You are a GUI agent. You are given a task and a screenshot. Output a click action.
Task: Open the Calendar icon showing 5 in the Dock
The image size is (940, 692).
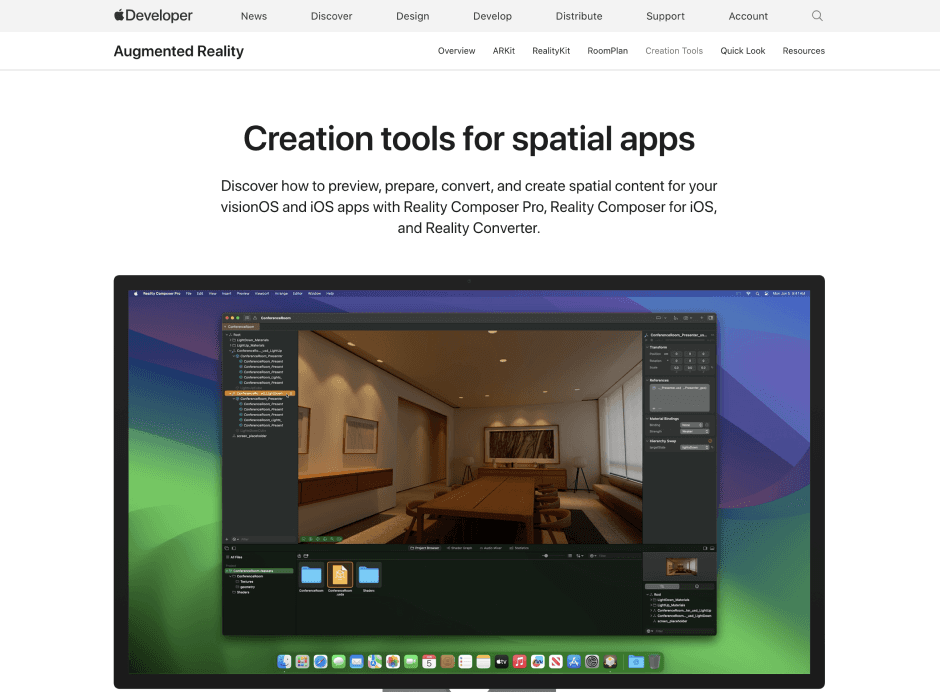[x=429, y=661]
